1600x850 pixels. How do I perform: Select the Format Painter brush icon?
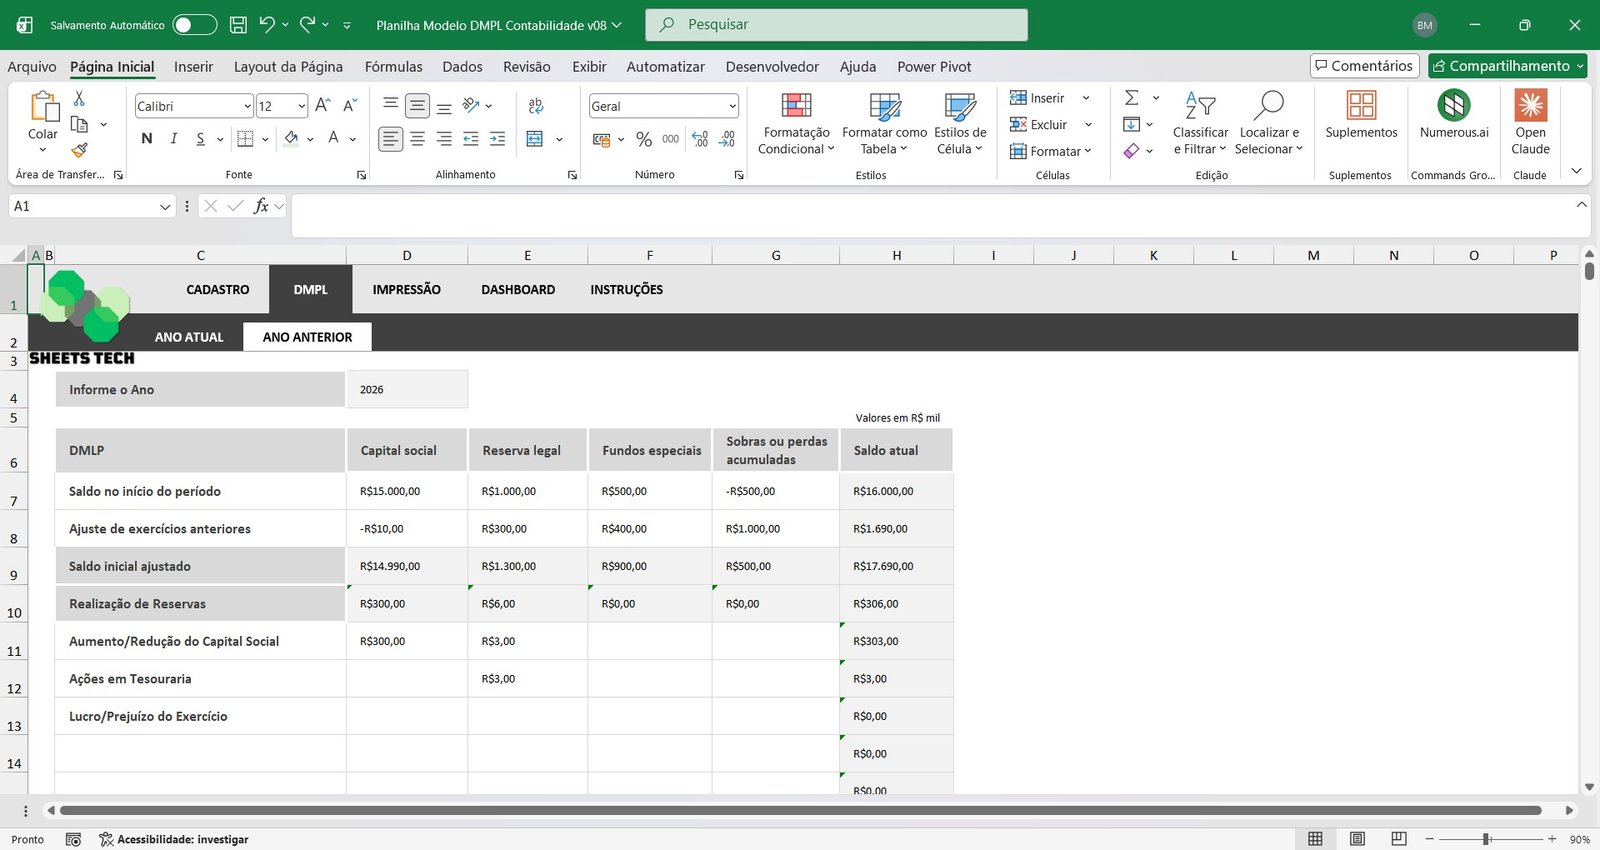(79, 150)
